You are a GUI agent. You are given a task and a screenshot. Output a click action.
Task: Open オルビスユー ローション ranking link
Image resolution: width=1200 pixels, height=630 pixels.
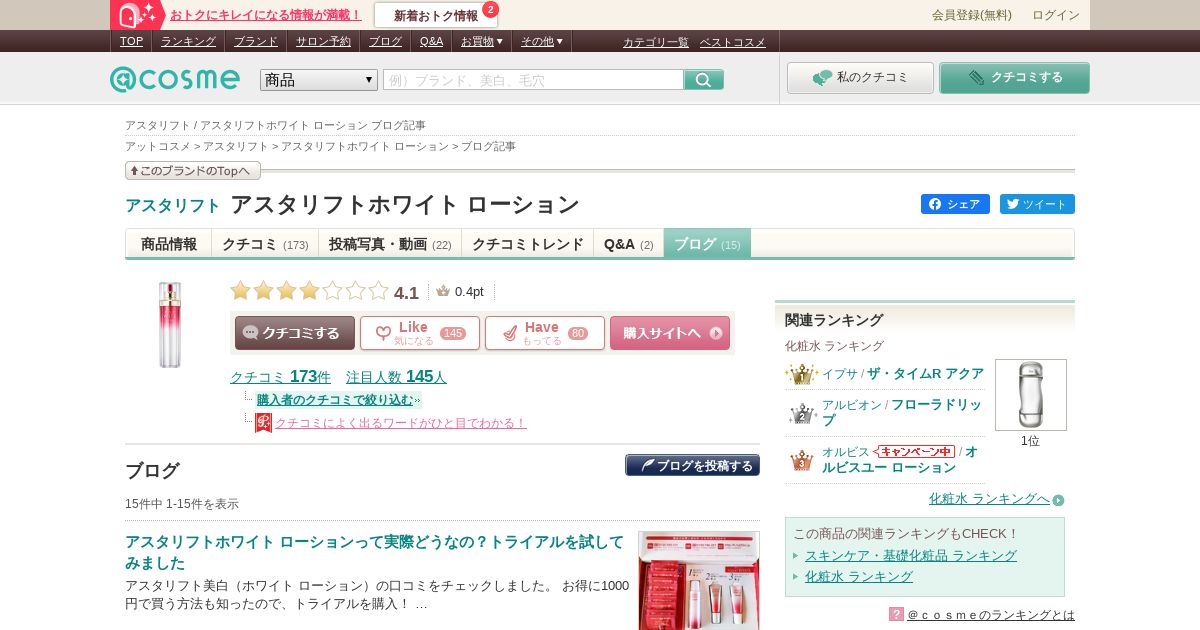tap(900, 460)
